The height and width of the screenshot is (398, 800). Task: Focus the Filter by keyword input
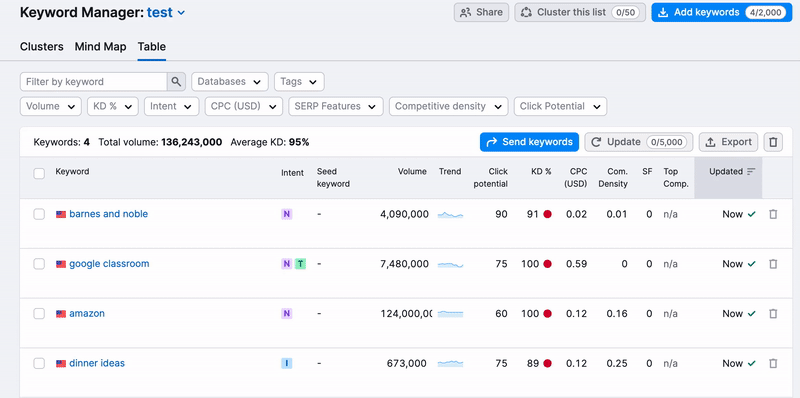pyautogui.click(x=93, y=82)
